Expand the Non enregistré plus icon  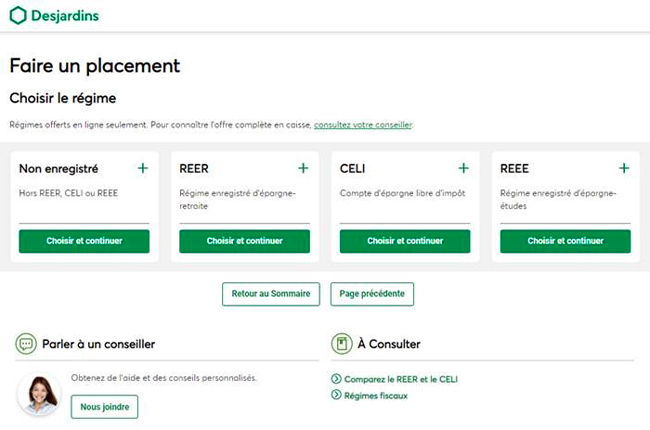143,168
